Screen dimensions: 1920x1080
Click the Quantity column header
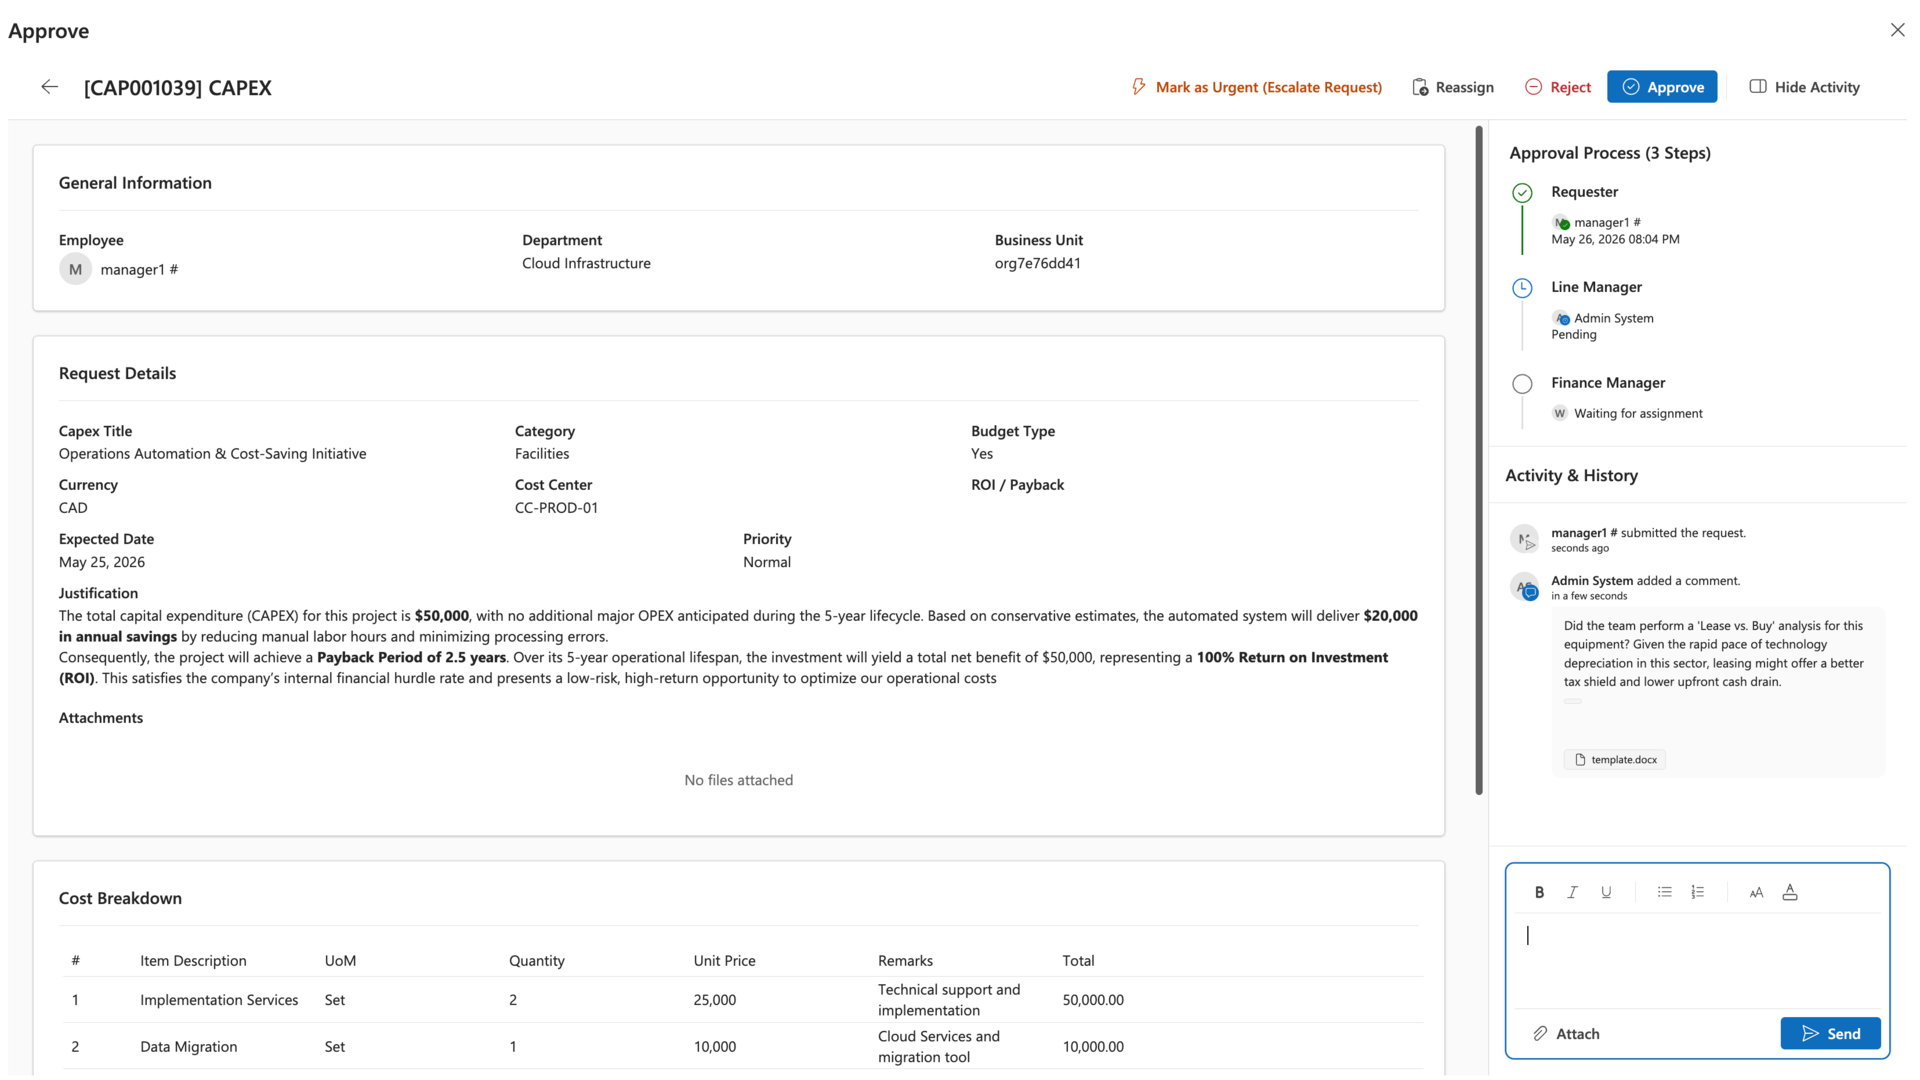click(537, 961)
